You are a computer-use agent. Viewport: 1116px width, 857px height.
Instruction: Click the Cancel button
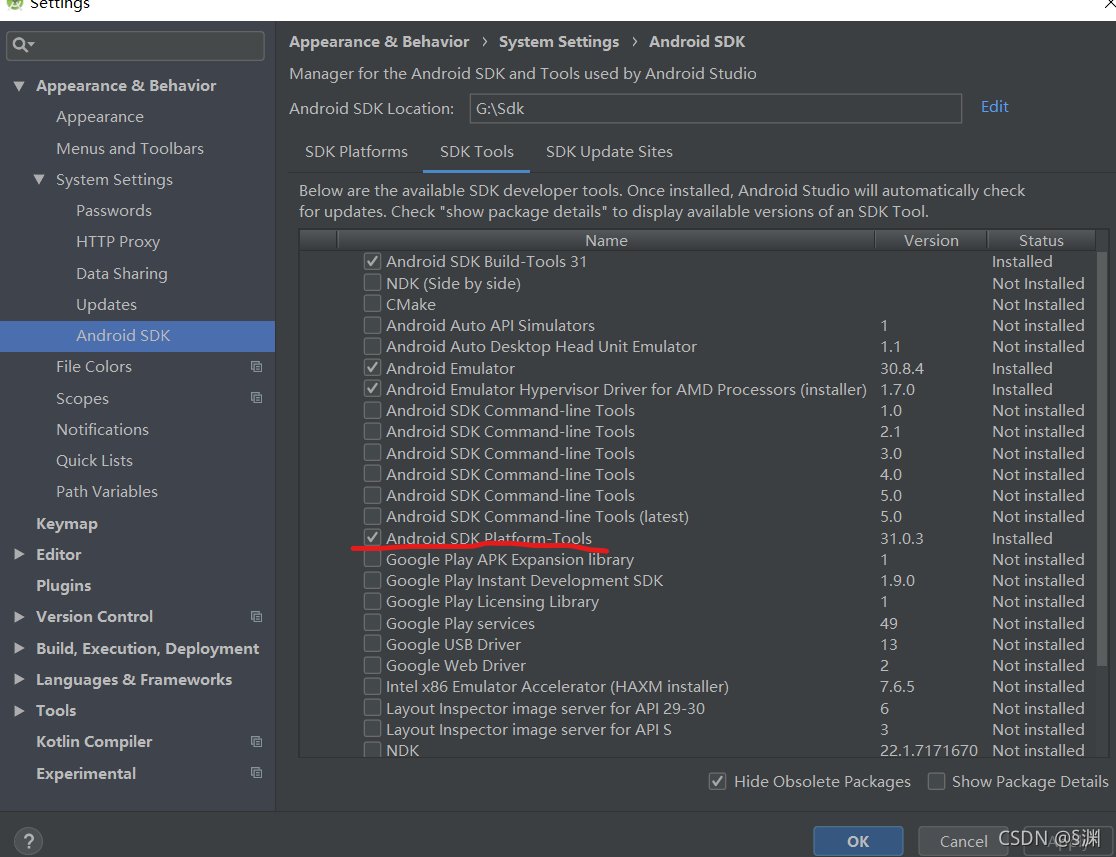(x=962, y=841)
